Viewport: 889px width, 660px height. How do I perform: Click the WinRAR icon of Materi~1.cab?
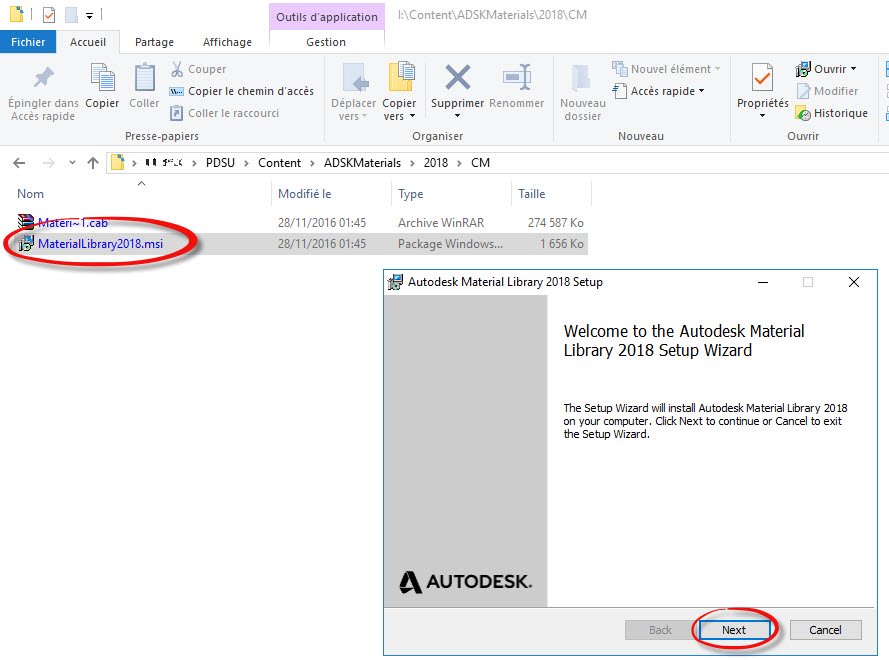tap(26, 222)
